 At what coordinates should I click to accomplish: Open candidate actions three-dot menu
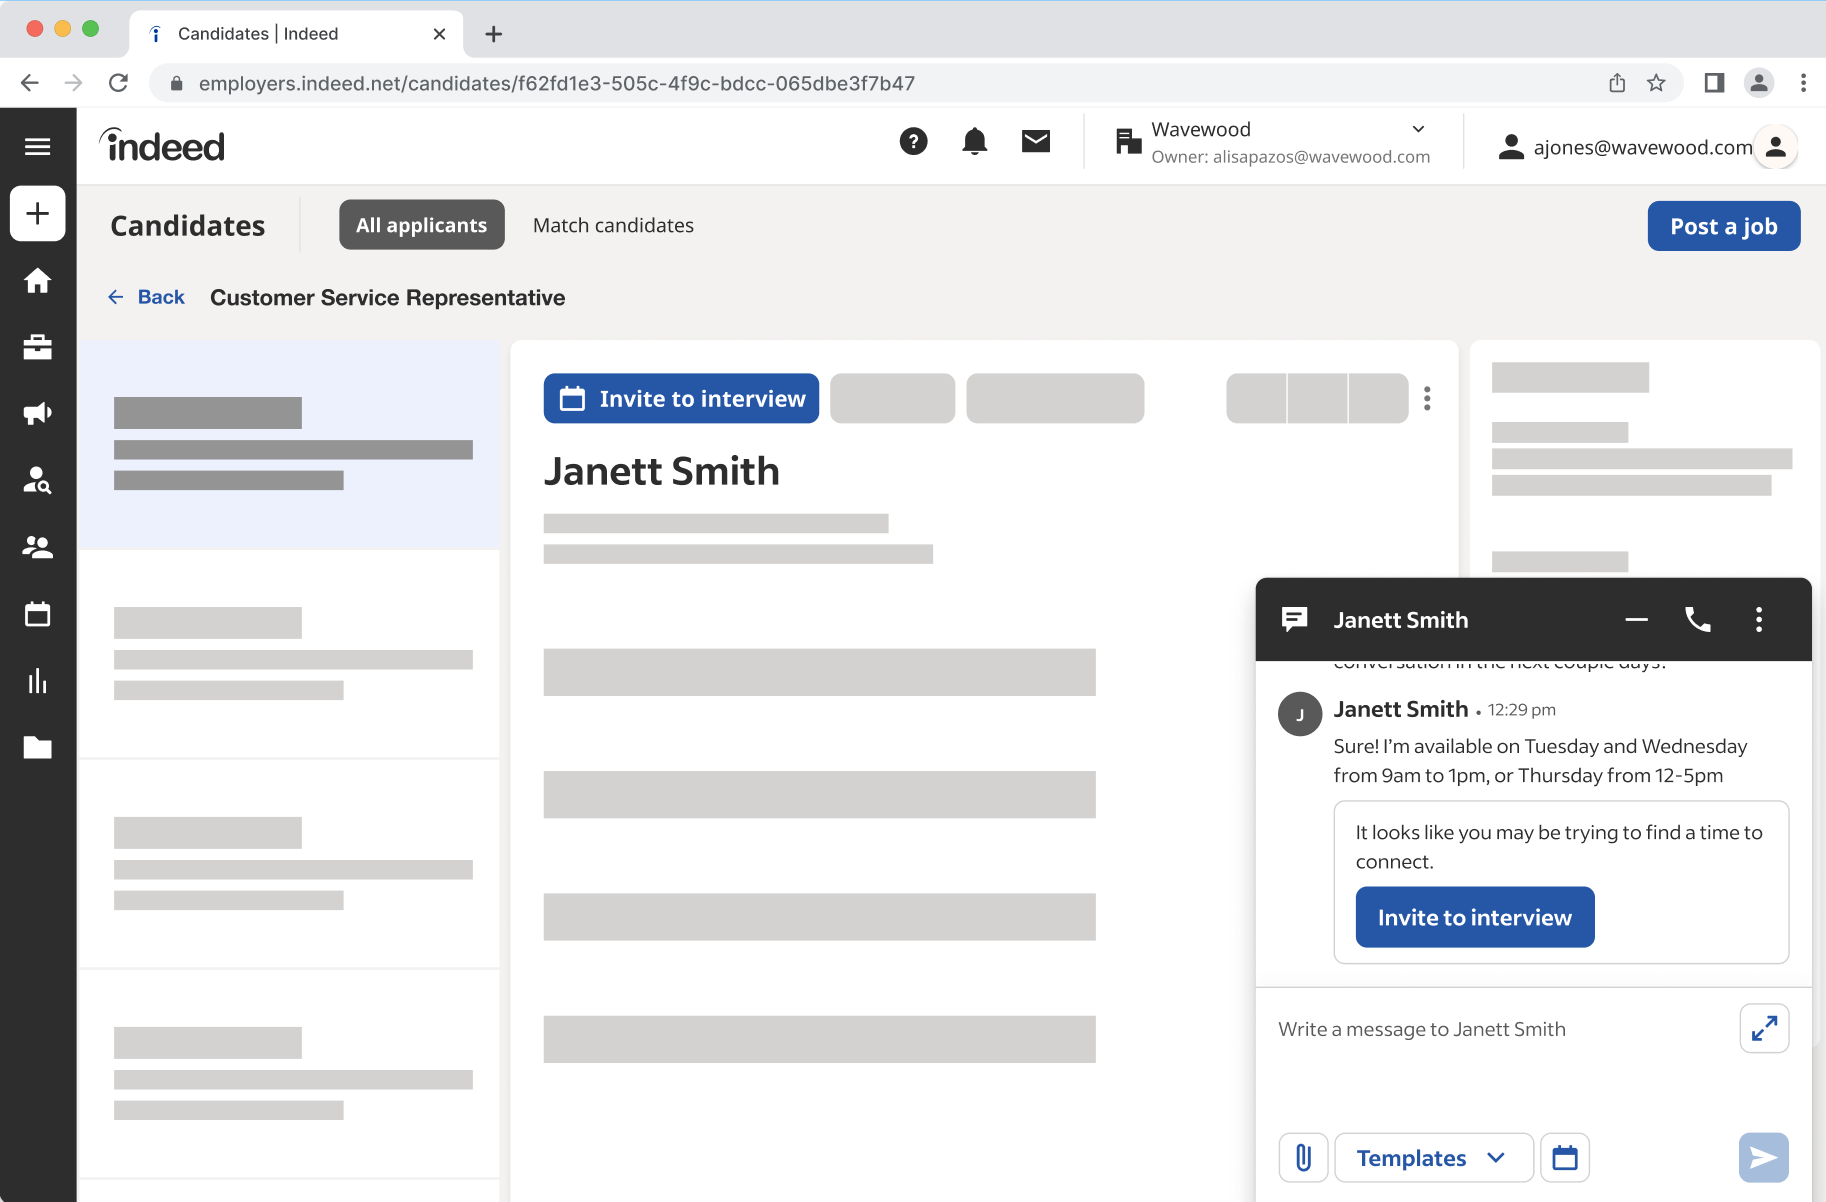[x=1427, y=399]
